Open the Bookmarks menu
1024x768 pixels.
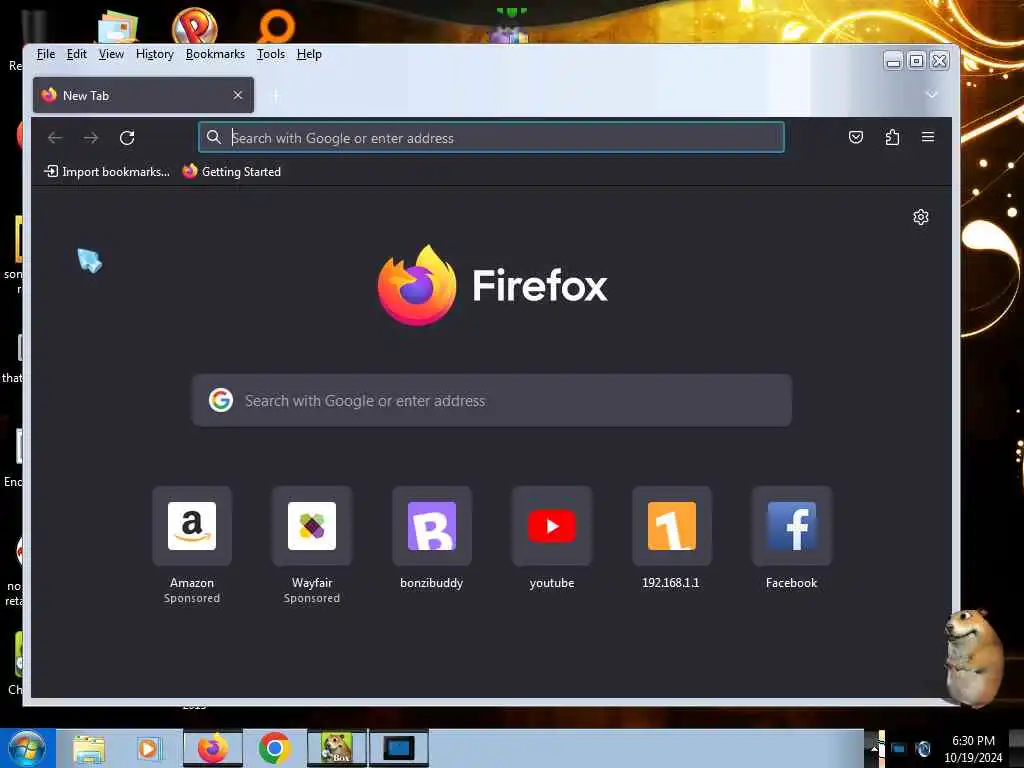coord(215,54)
